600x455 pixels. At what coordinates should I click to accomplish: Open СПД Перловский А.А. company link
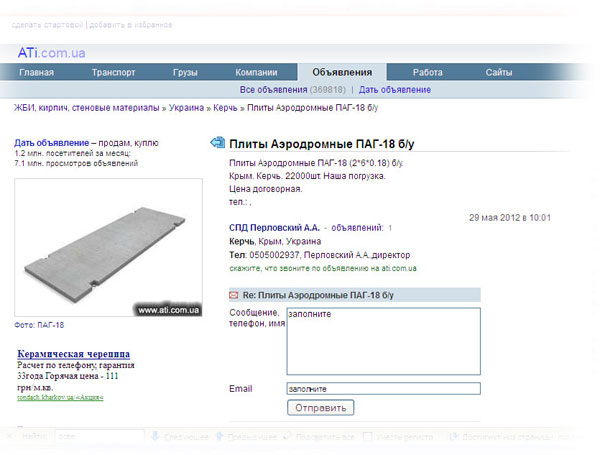[272, 228]
